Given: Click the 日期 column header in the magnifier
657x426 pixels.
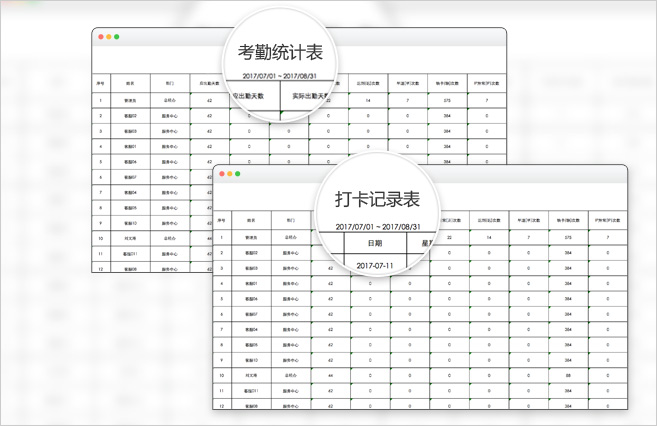Looking at the screenshot, I should [375, 243].
